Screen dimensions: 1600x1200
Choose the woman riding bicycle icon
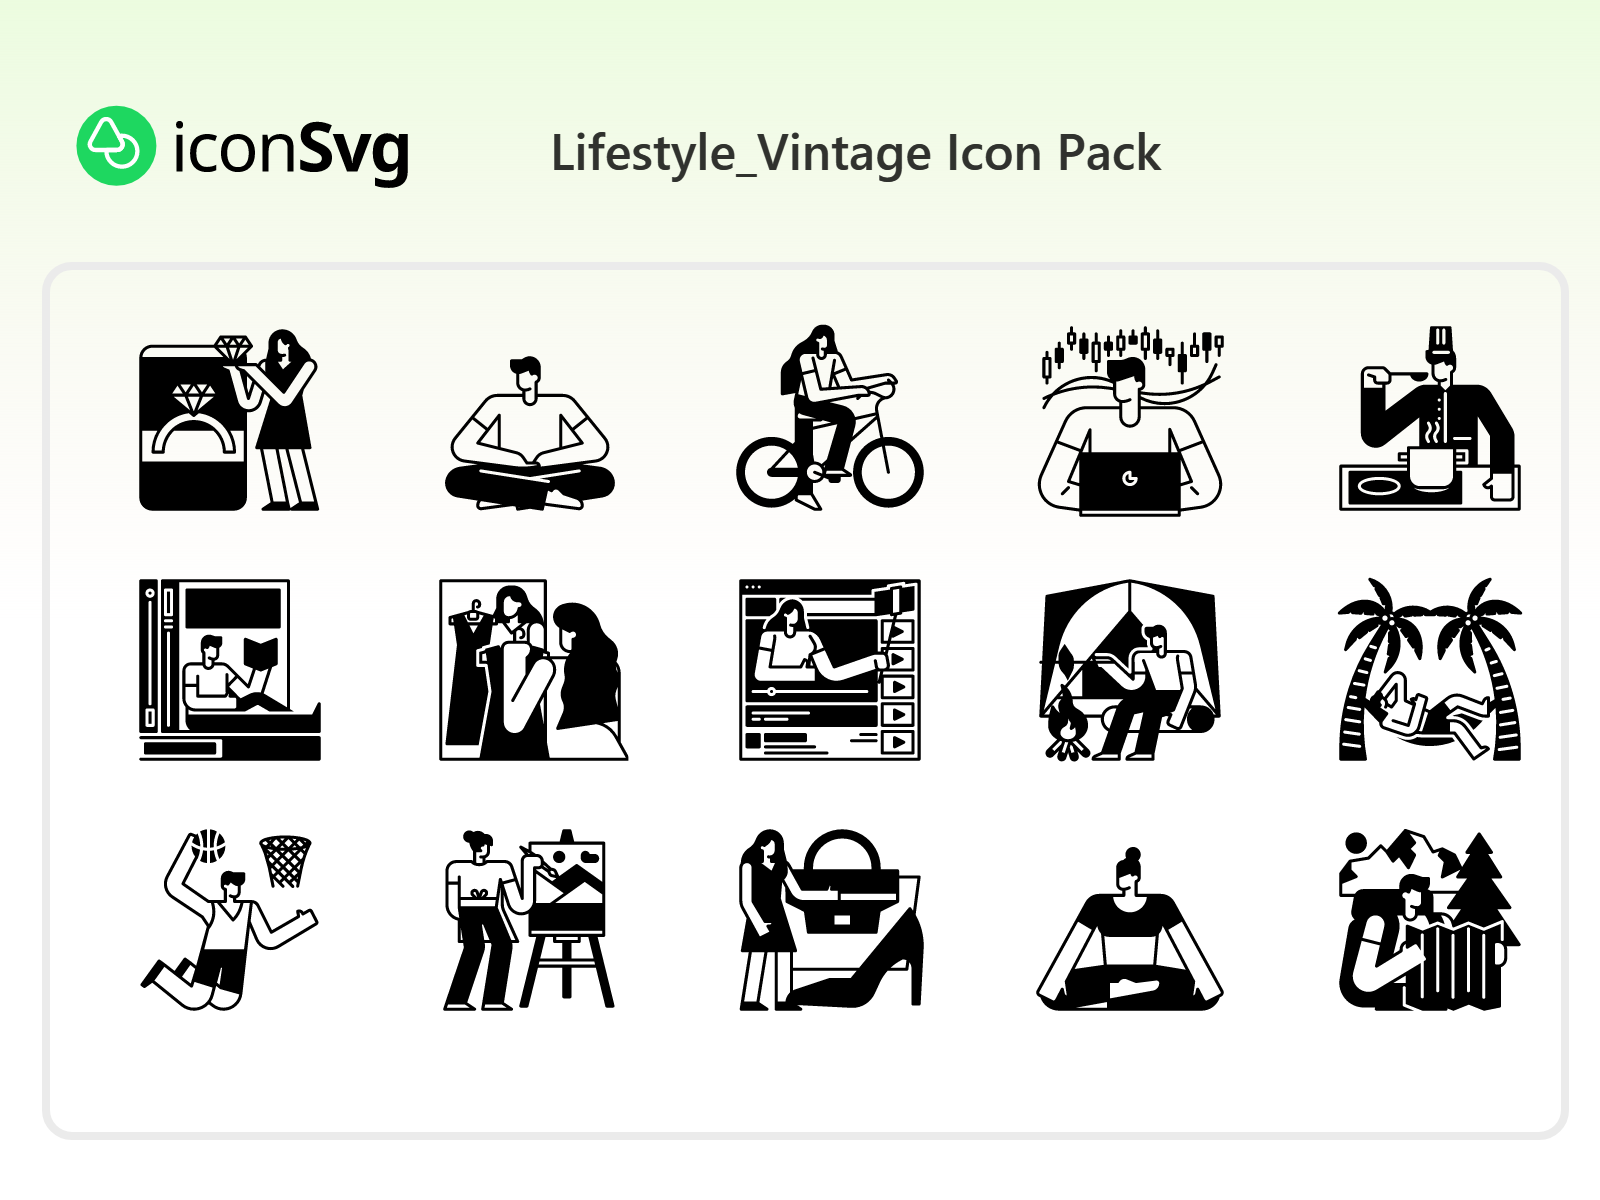(829, 417)
